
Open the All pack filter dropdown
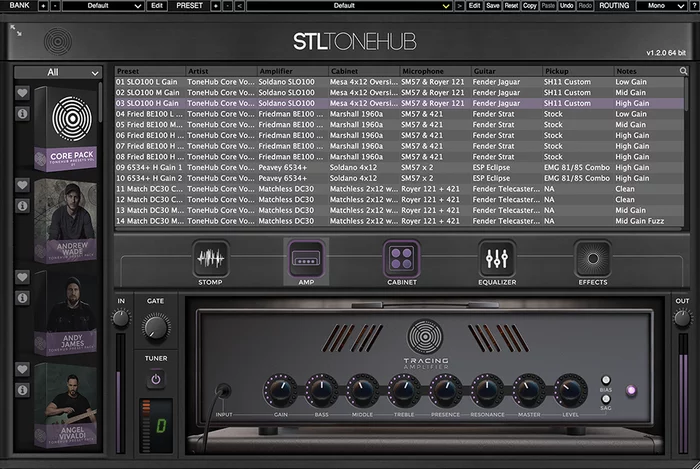pyautogui.click(x=58, y=72)
